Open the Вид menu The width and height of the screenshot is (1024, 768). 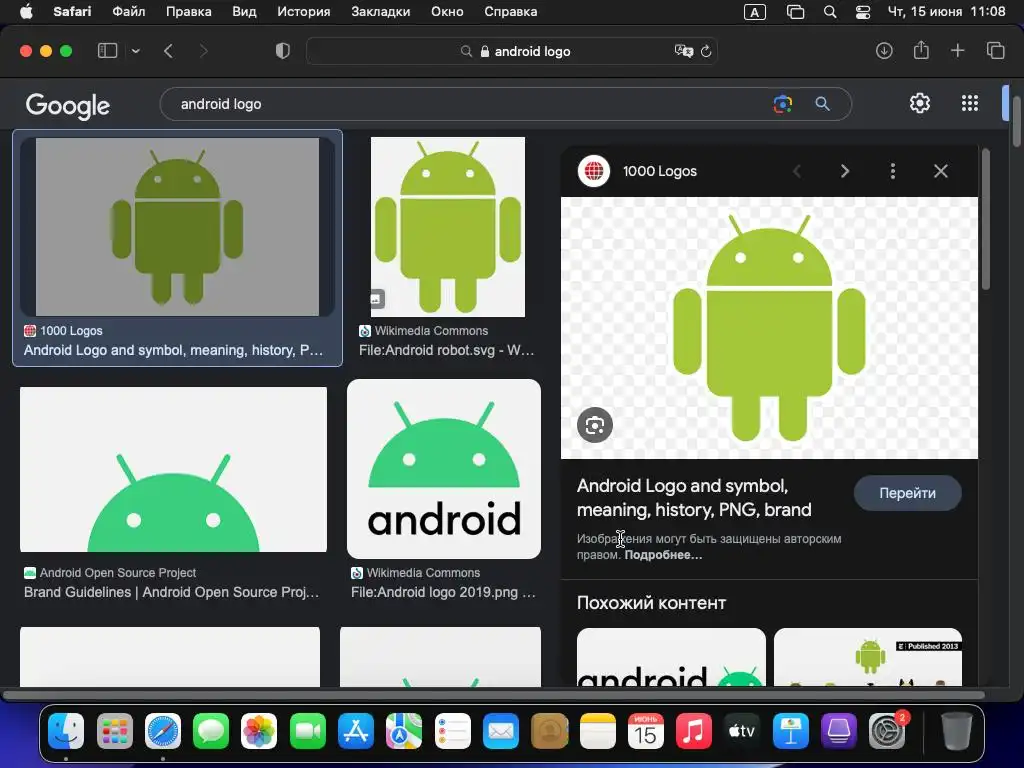pos(244,12)
